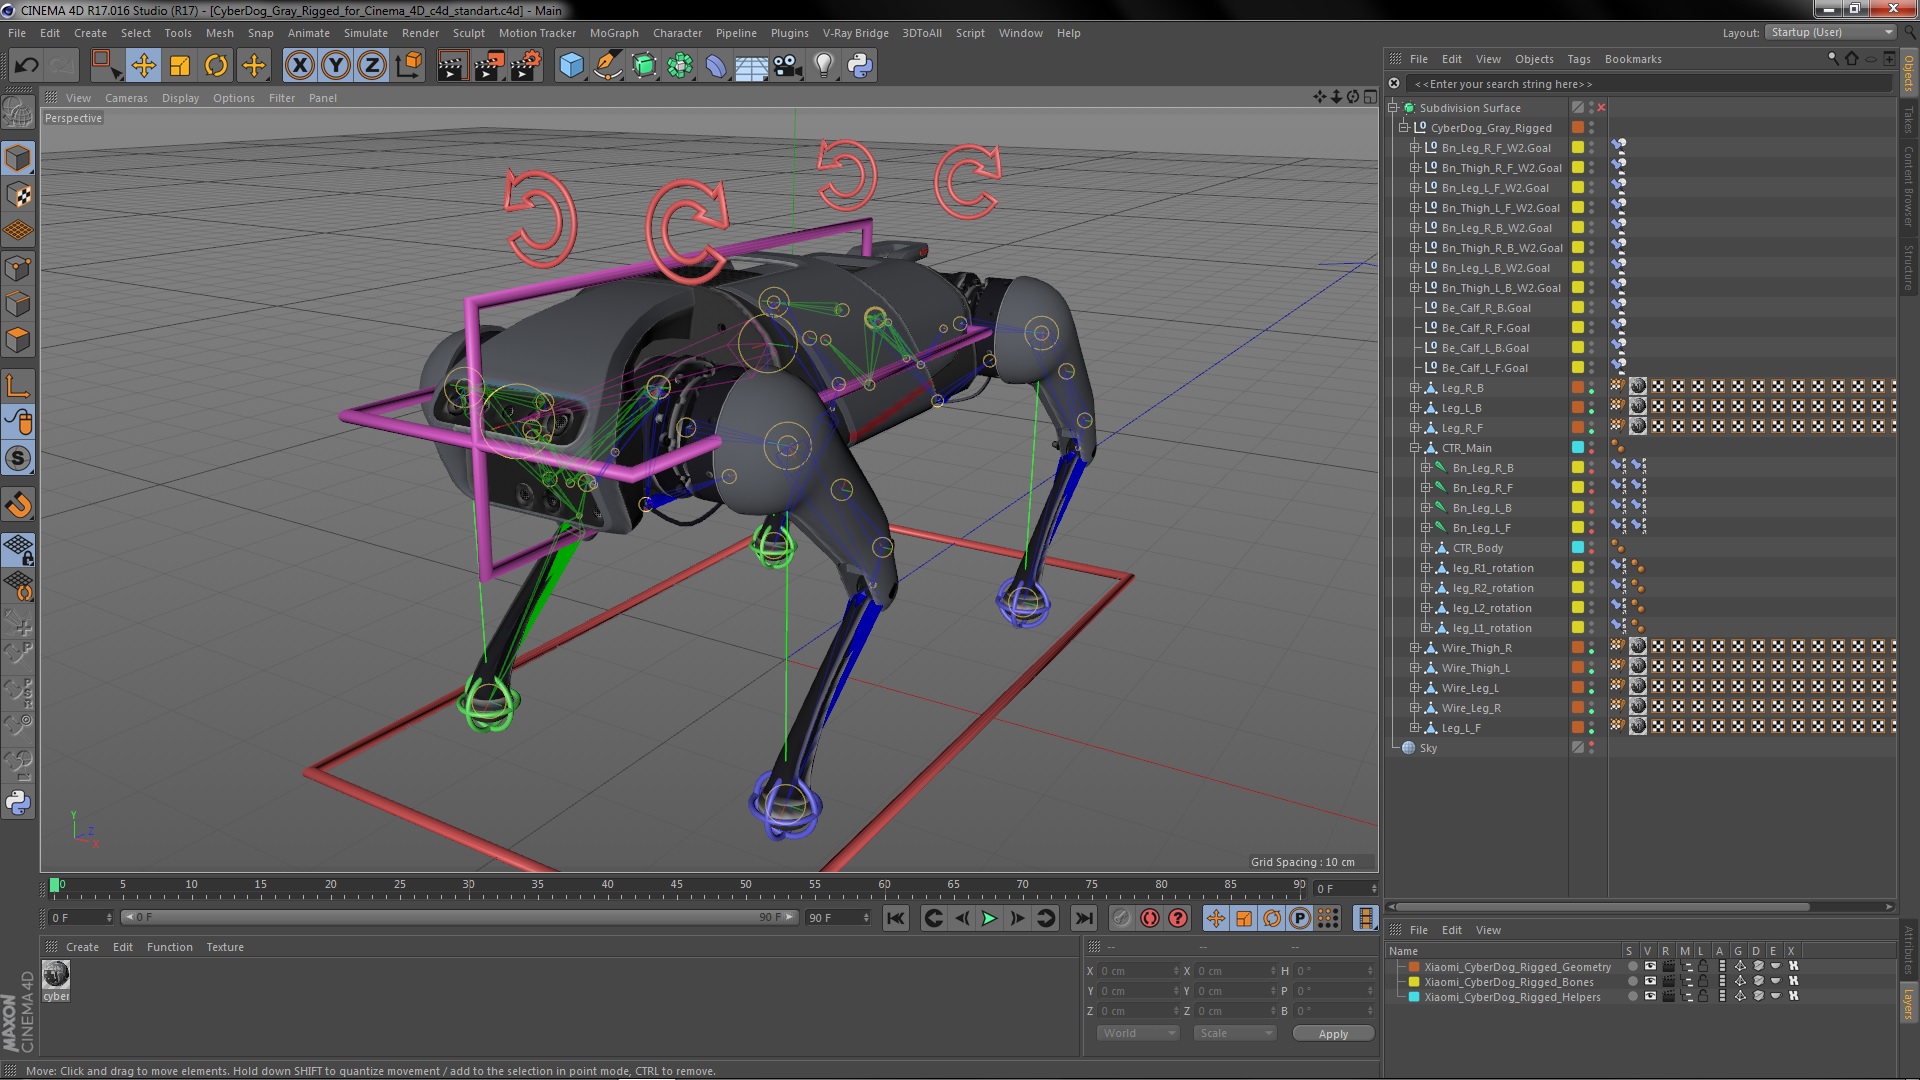Click the X position input field
The width and height of the screenshot is (1920, 1080).
pyautogui.click(x=1137, y=971)
